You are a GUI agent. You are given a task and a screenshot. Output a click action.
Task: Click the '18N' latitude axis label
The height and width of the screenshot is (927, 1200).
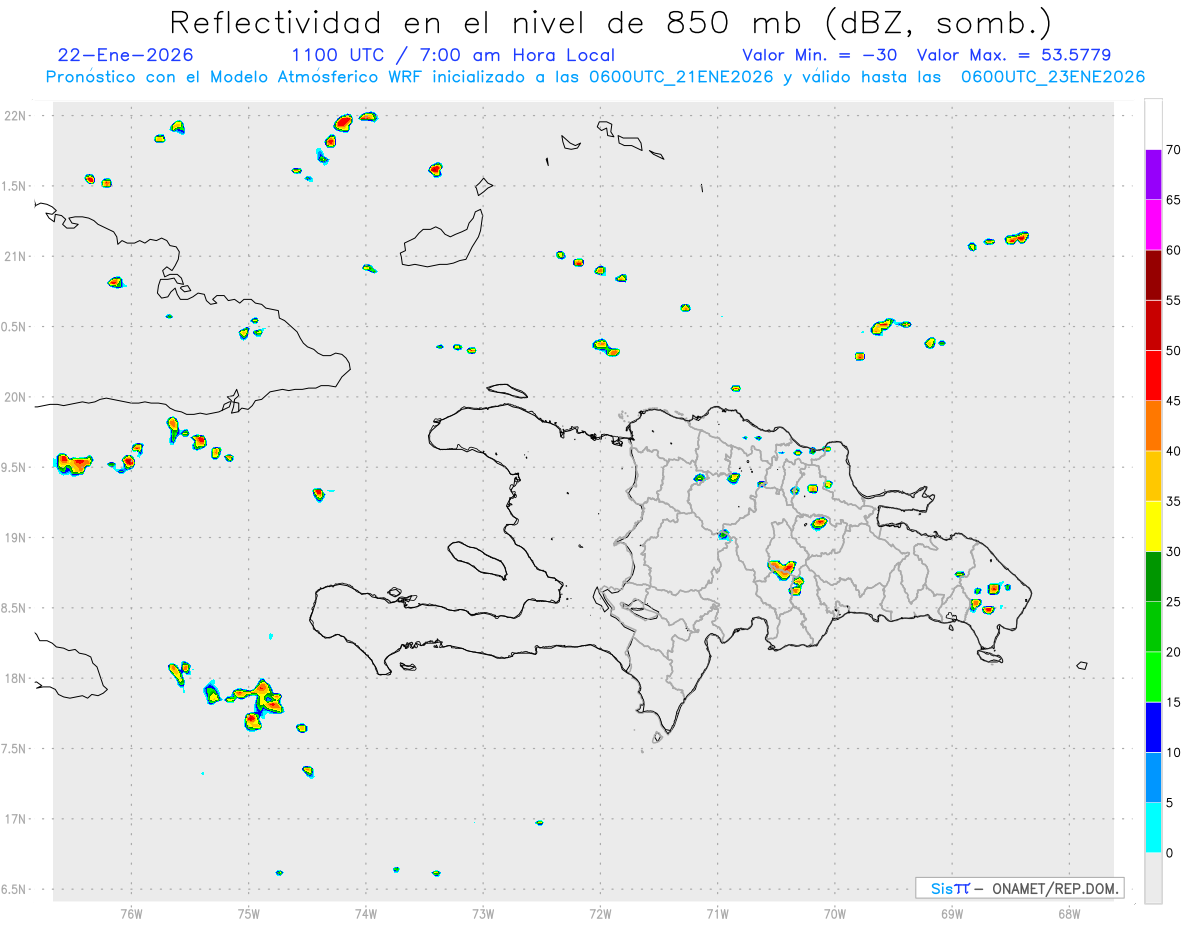(x=17, y=678)
